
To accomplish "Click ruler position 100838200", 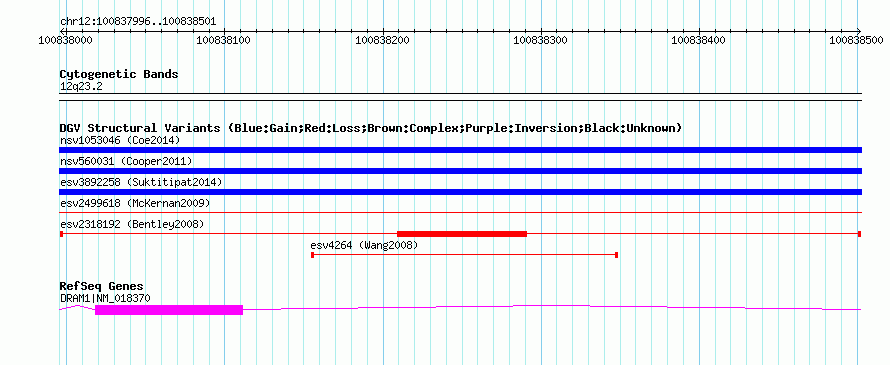I will point(383,40).
